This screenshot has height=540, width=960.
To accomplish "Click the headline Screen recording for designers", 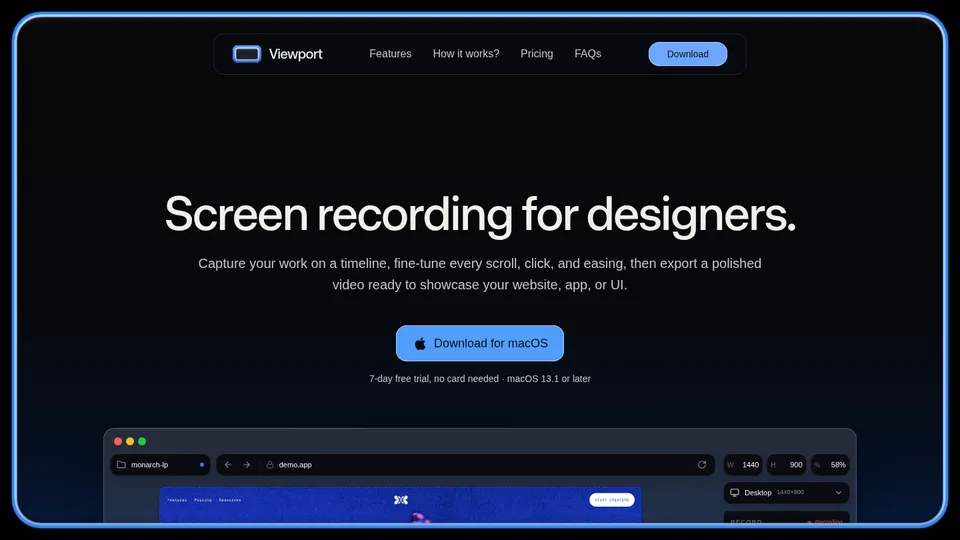I will click(x=480, y=214).
